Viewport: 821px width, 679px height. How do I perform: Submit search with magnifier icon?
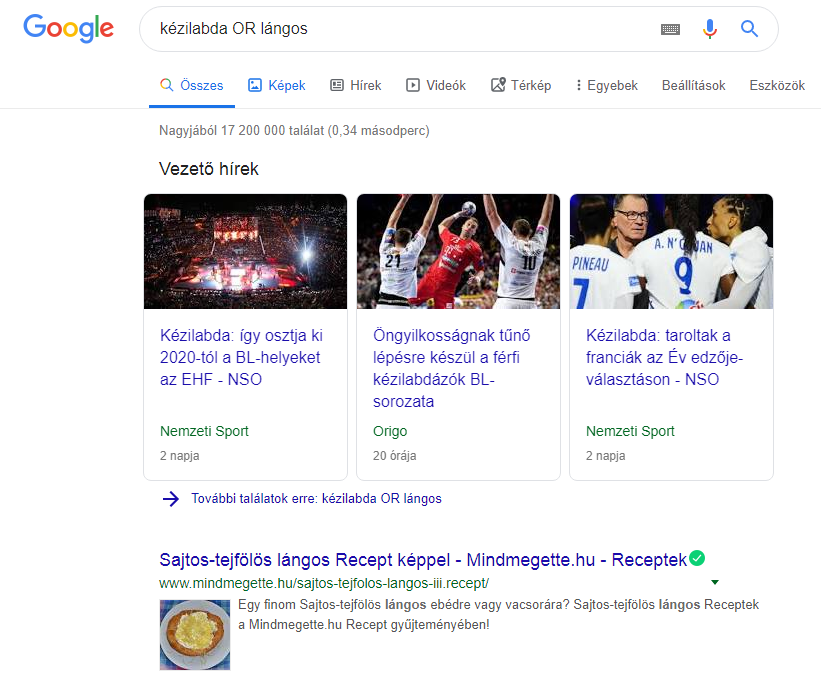pos(749,28)
